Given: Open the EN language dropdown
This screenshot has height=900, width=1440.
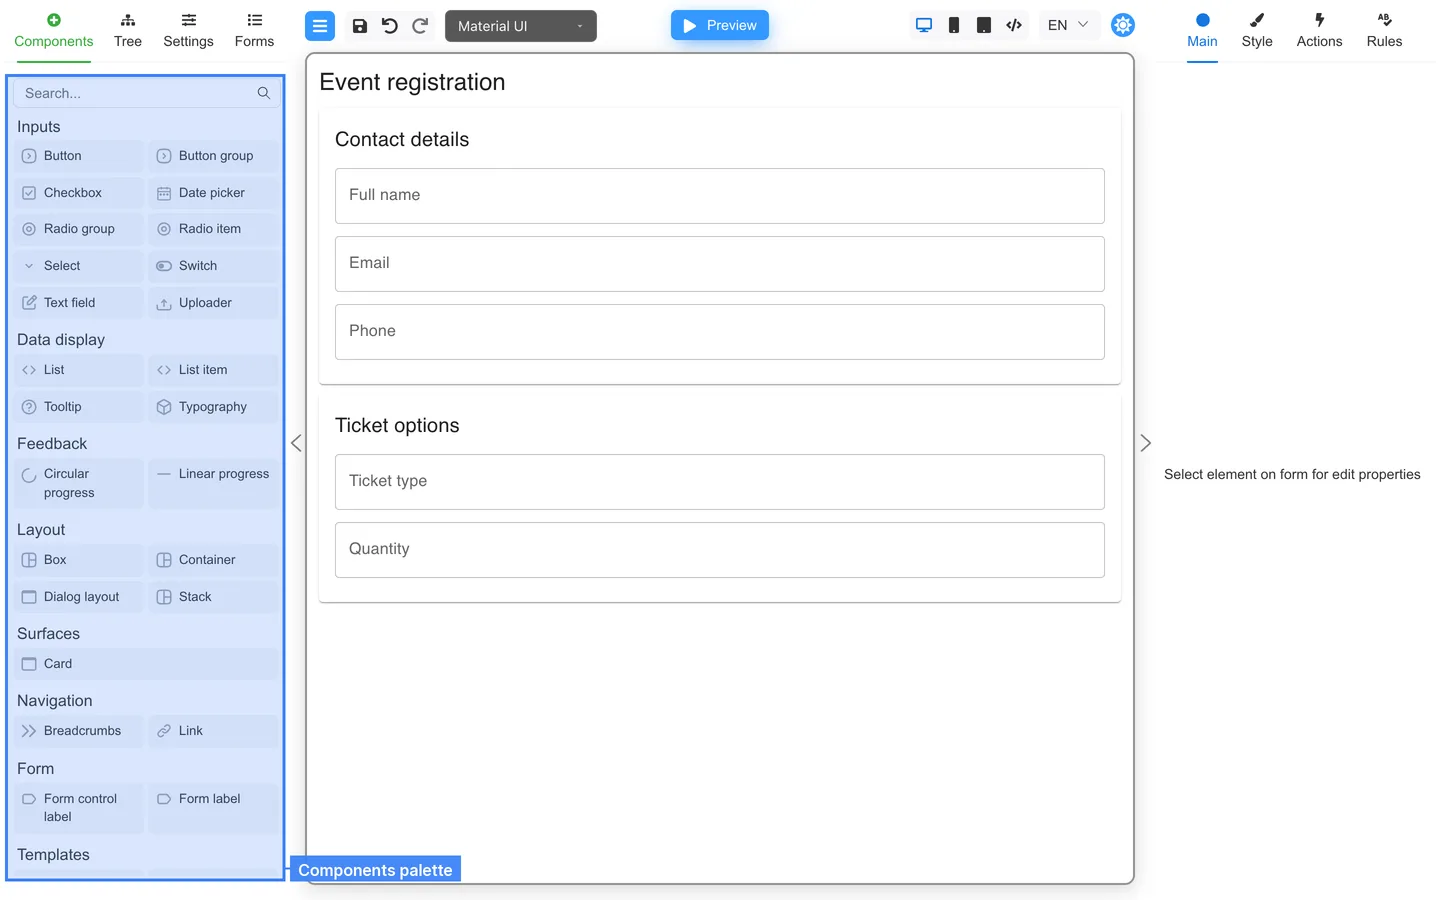Looking at the screenshot, I should click(1068, 25).
